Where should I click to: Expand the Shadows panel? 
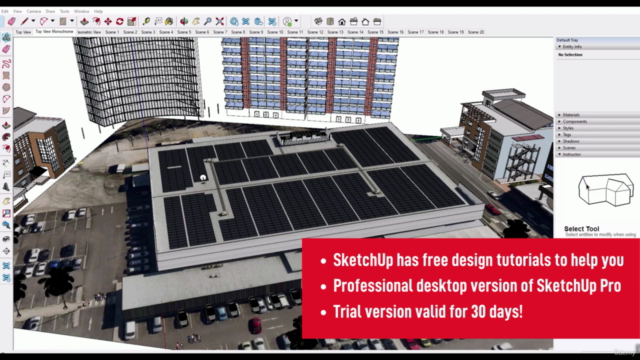pos(597,141)
